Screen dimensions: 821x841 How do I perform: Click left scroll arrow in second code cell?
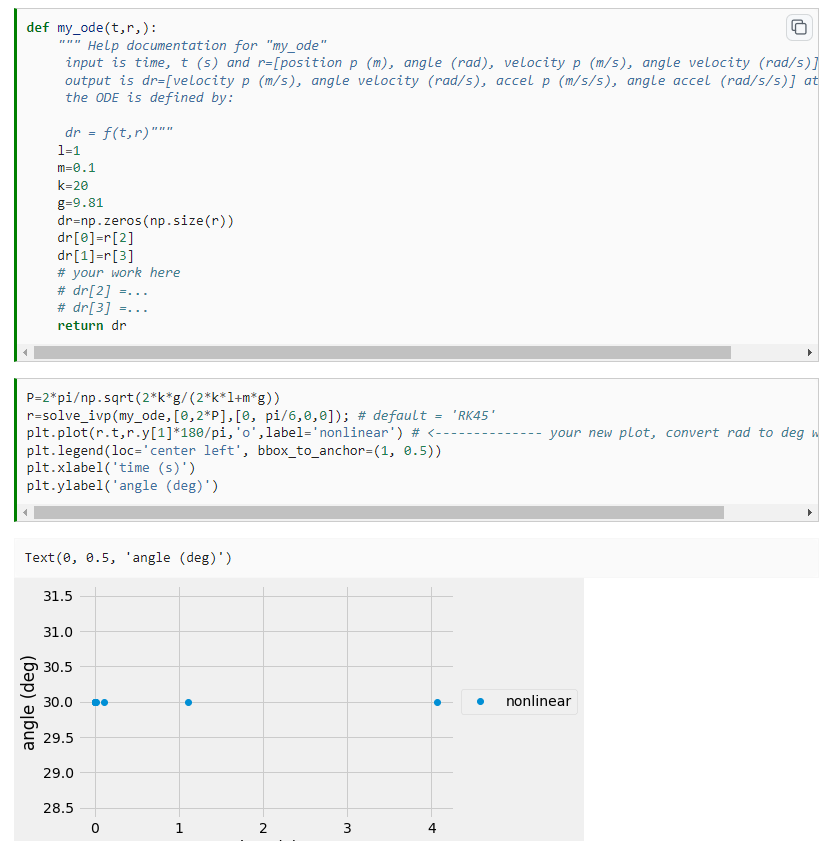[25, 513]
